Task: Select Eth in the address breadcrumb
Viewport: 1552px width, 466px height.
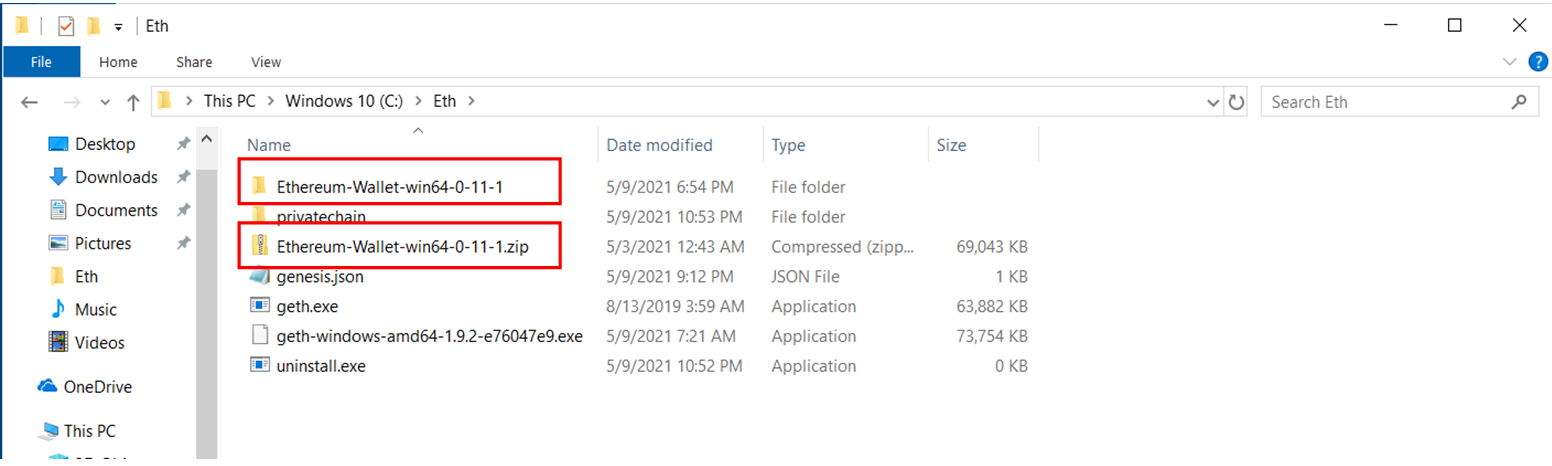Action: (445, 101)
